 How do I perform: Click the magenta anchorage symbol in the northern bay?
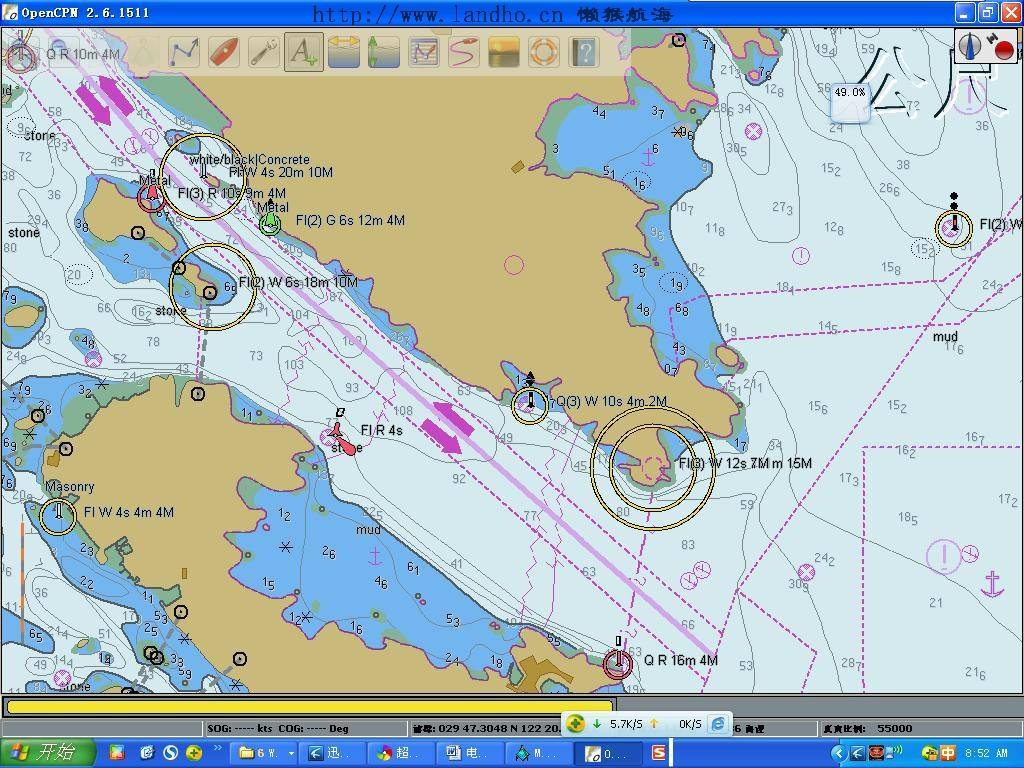648,157
